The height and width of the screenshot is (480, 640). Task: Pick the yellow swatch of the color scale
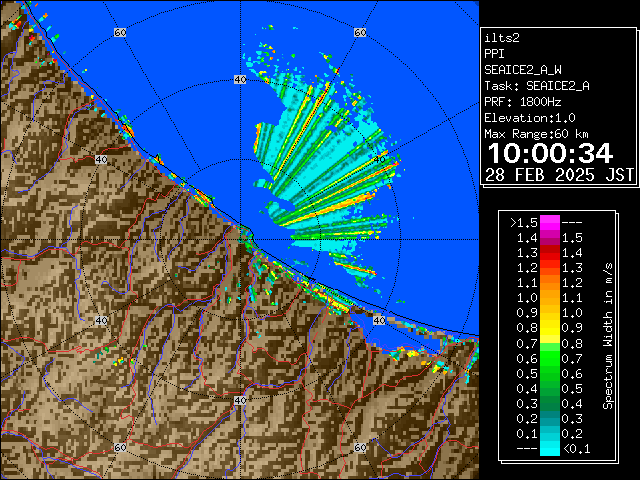pos(550,328)
